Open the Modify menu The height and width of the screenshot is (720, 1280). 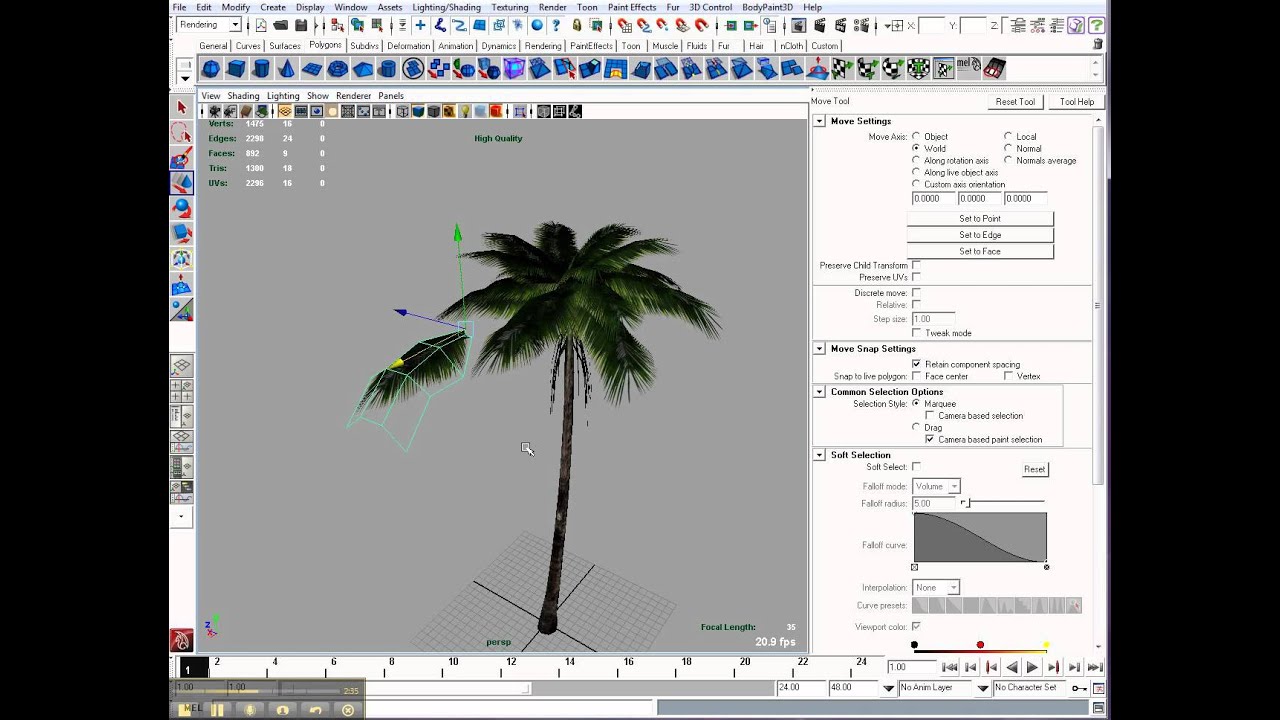point(236,7)
